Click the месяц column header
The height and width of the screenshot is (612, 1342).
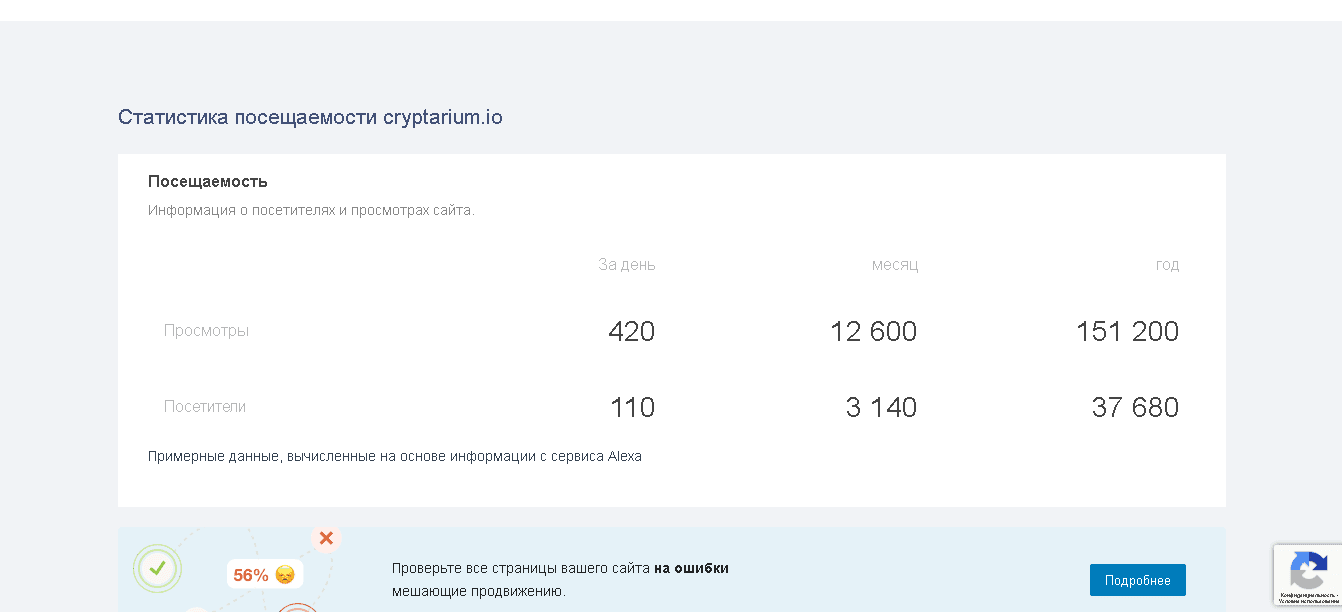(895, 265)
